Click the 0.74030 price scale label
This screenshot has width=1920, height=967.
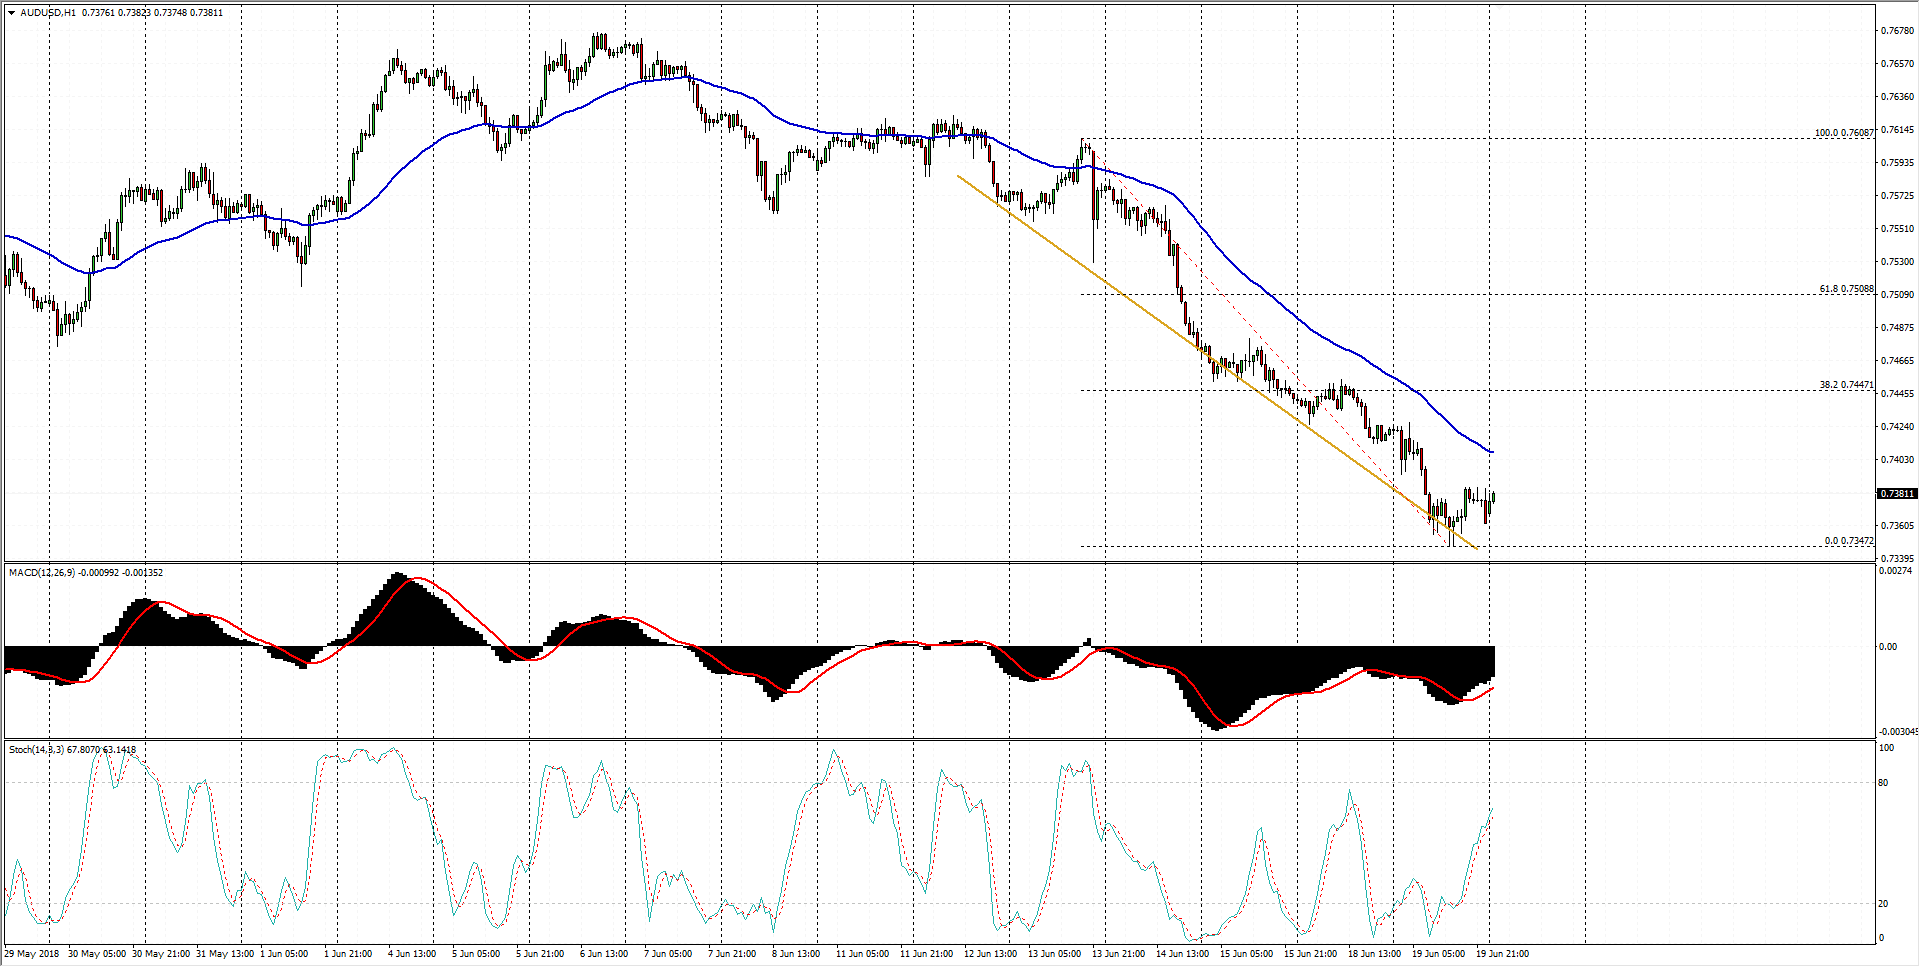point(1897,460)
